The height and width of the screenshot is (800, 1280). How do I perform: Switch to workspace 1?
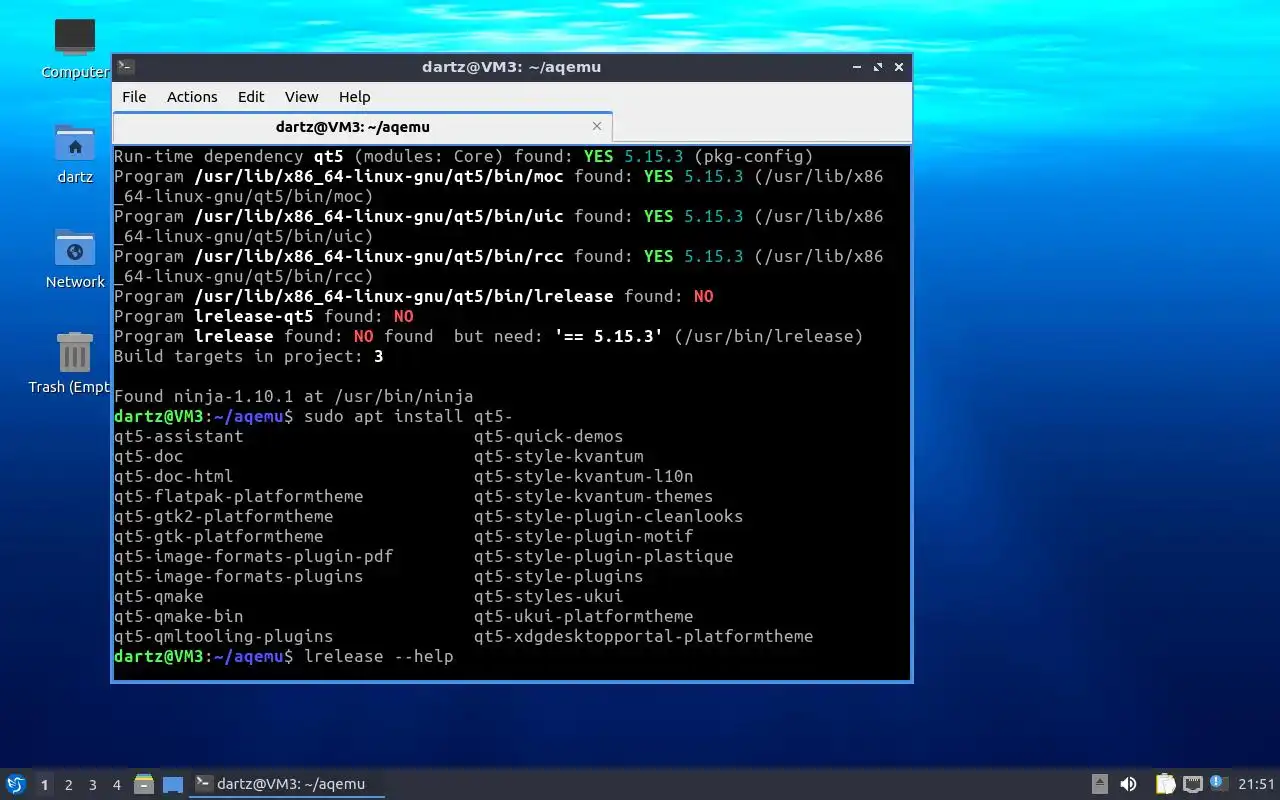coord(44,785)
